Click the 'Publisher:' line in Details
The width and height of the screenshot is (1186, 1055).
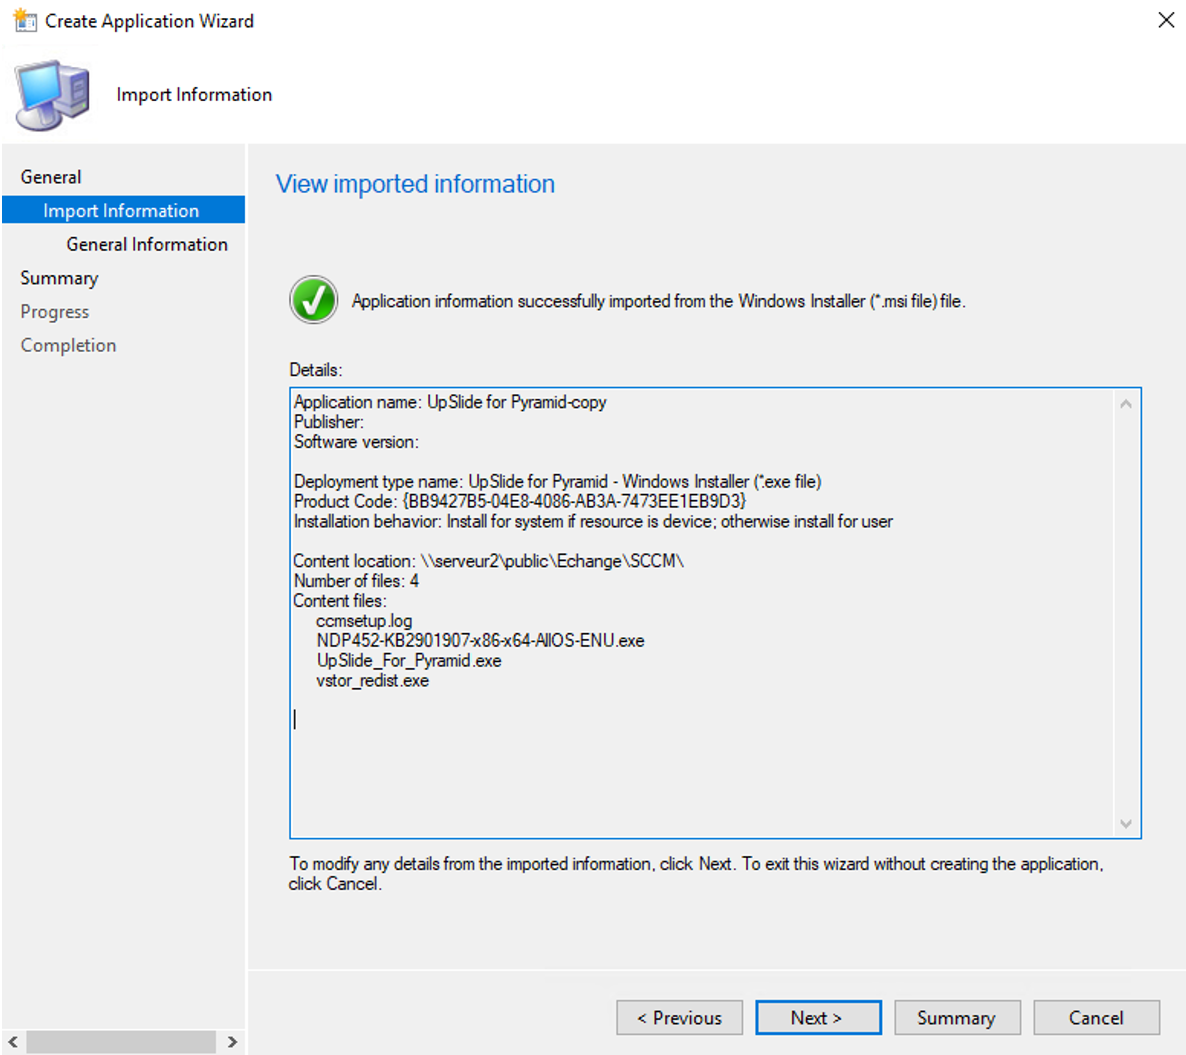[329, 422]
